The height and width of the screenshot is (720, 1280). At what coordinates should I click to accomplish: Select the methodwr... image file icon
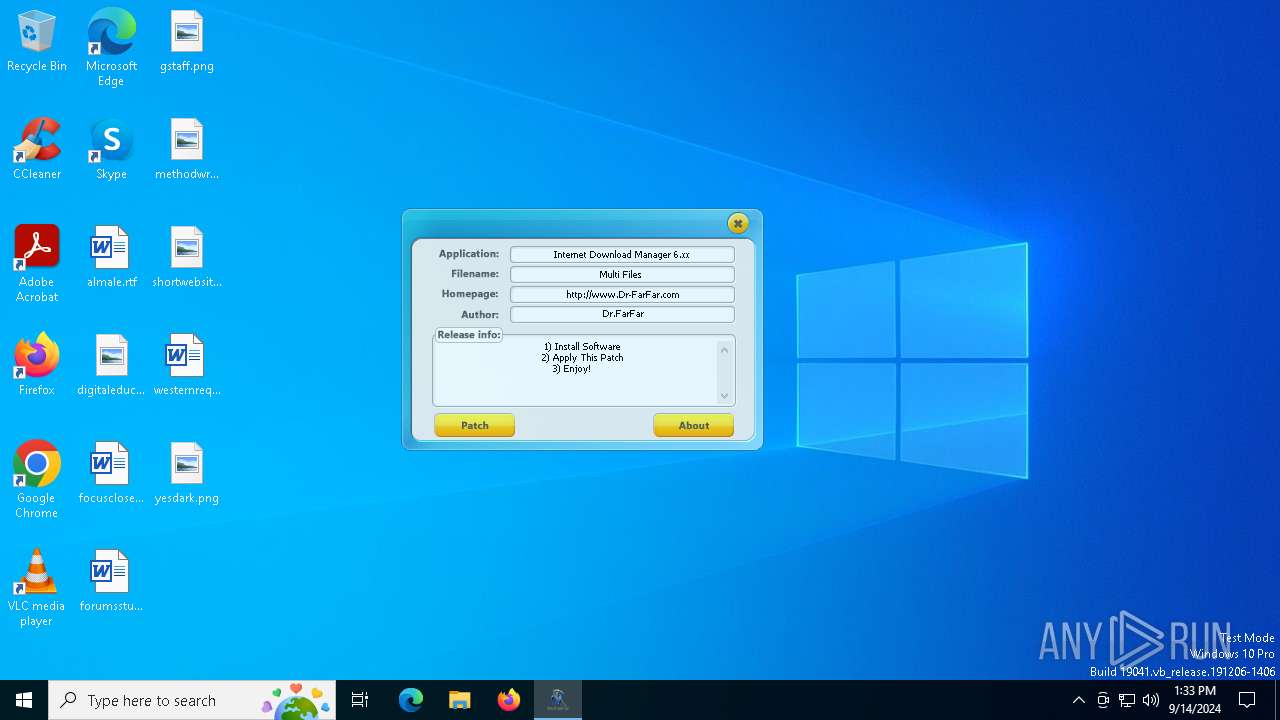tap(187, 150)
